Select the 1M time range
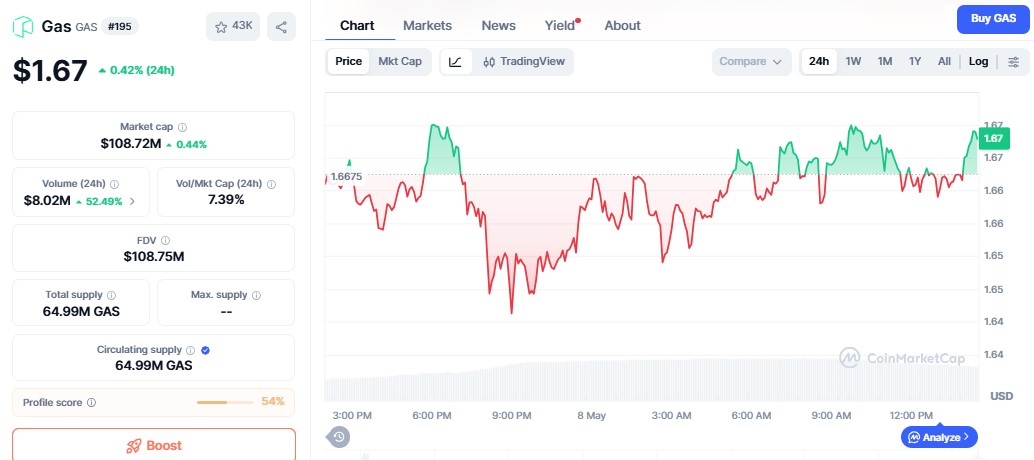Viewport: 1034px width, 460px height. (x=885, y=61)
